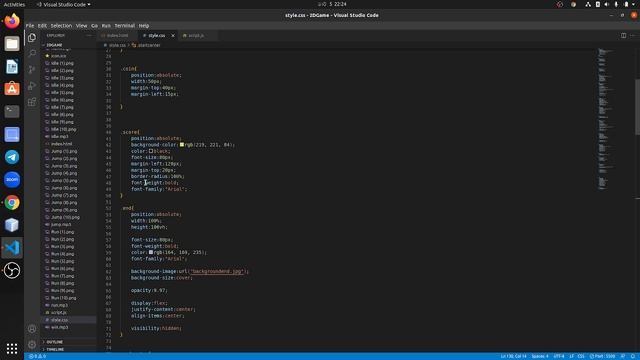
Task: Open LibreOffice Writer from the dock
Action: [x=12, y=67]
